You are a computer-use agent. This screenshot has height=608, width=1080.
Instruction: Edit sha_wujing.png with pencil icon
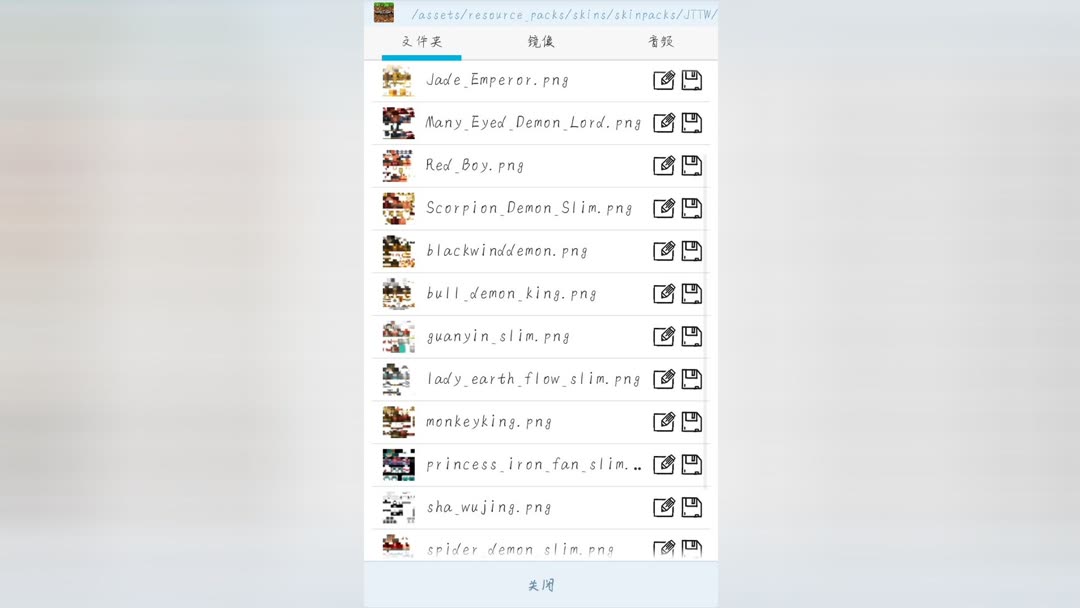tap(664, 507)
